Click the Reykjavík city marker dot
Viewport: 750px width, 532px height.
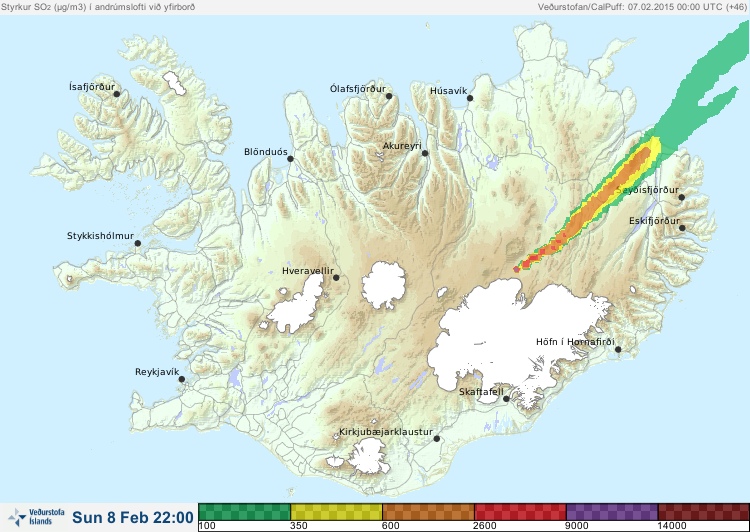[x=182, y=379]
